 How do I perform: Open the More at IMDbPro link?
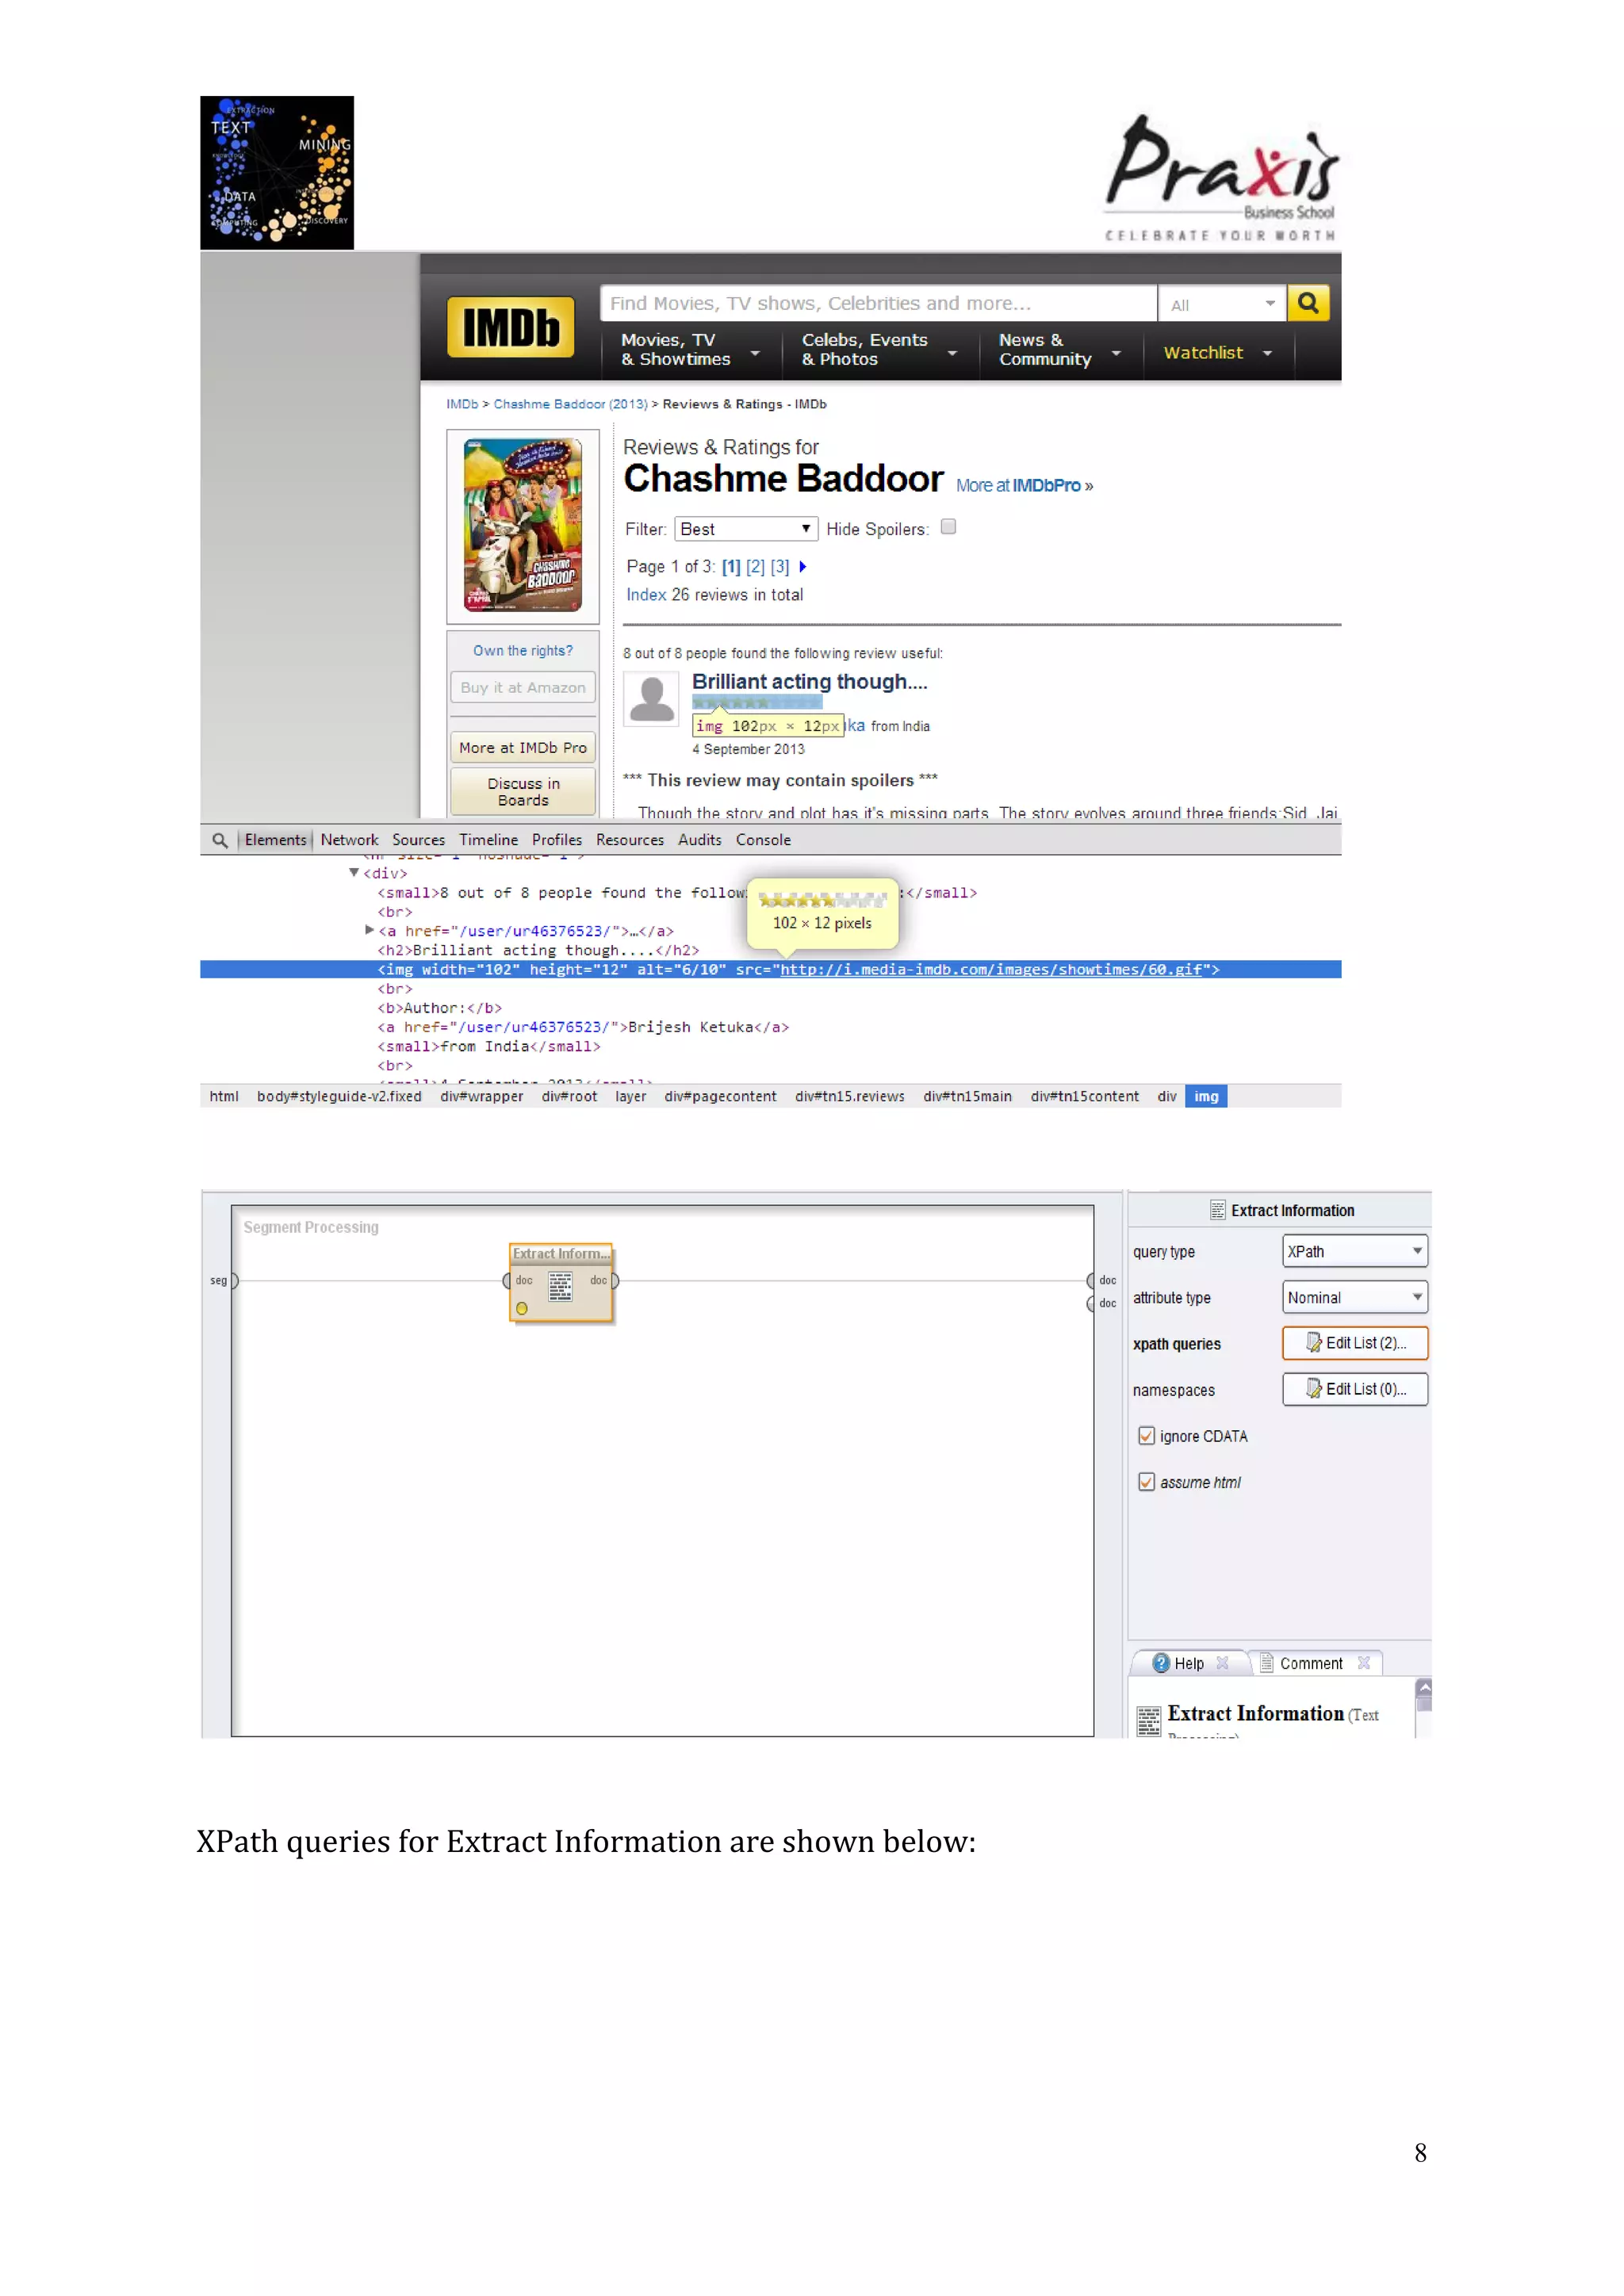coord(1024,486)
